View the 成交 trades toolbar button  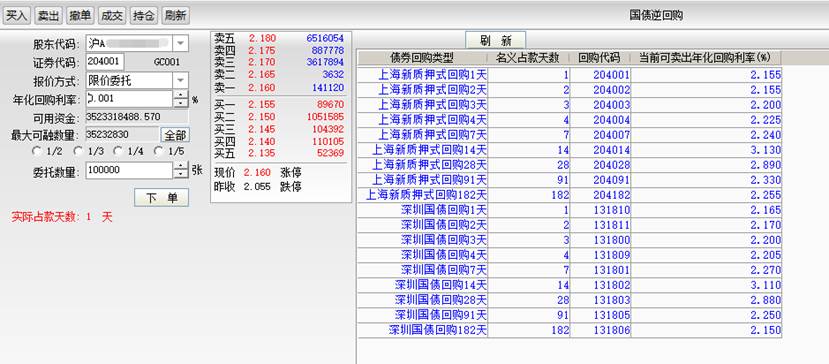point(112,16)
